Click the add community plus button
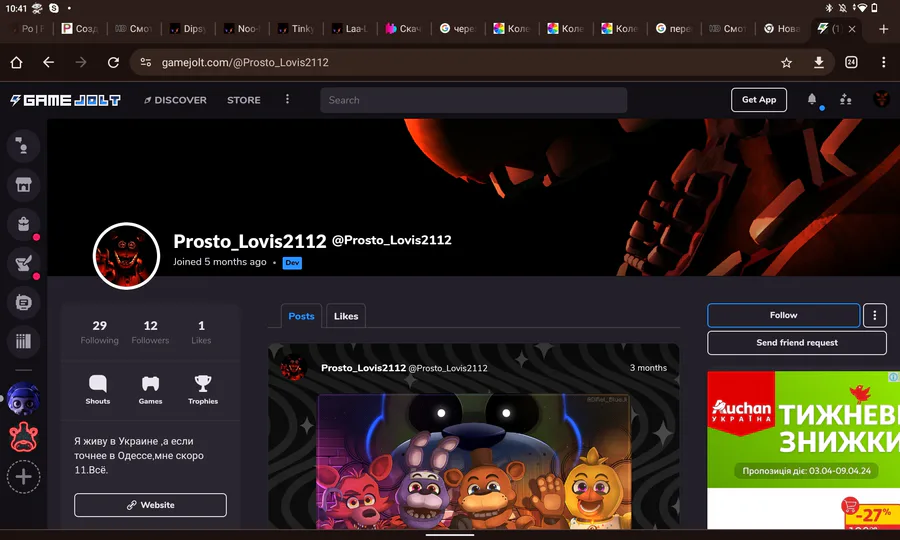This screenshot has width=900, height=540. point(24,477)
